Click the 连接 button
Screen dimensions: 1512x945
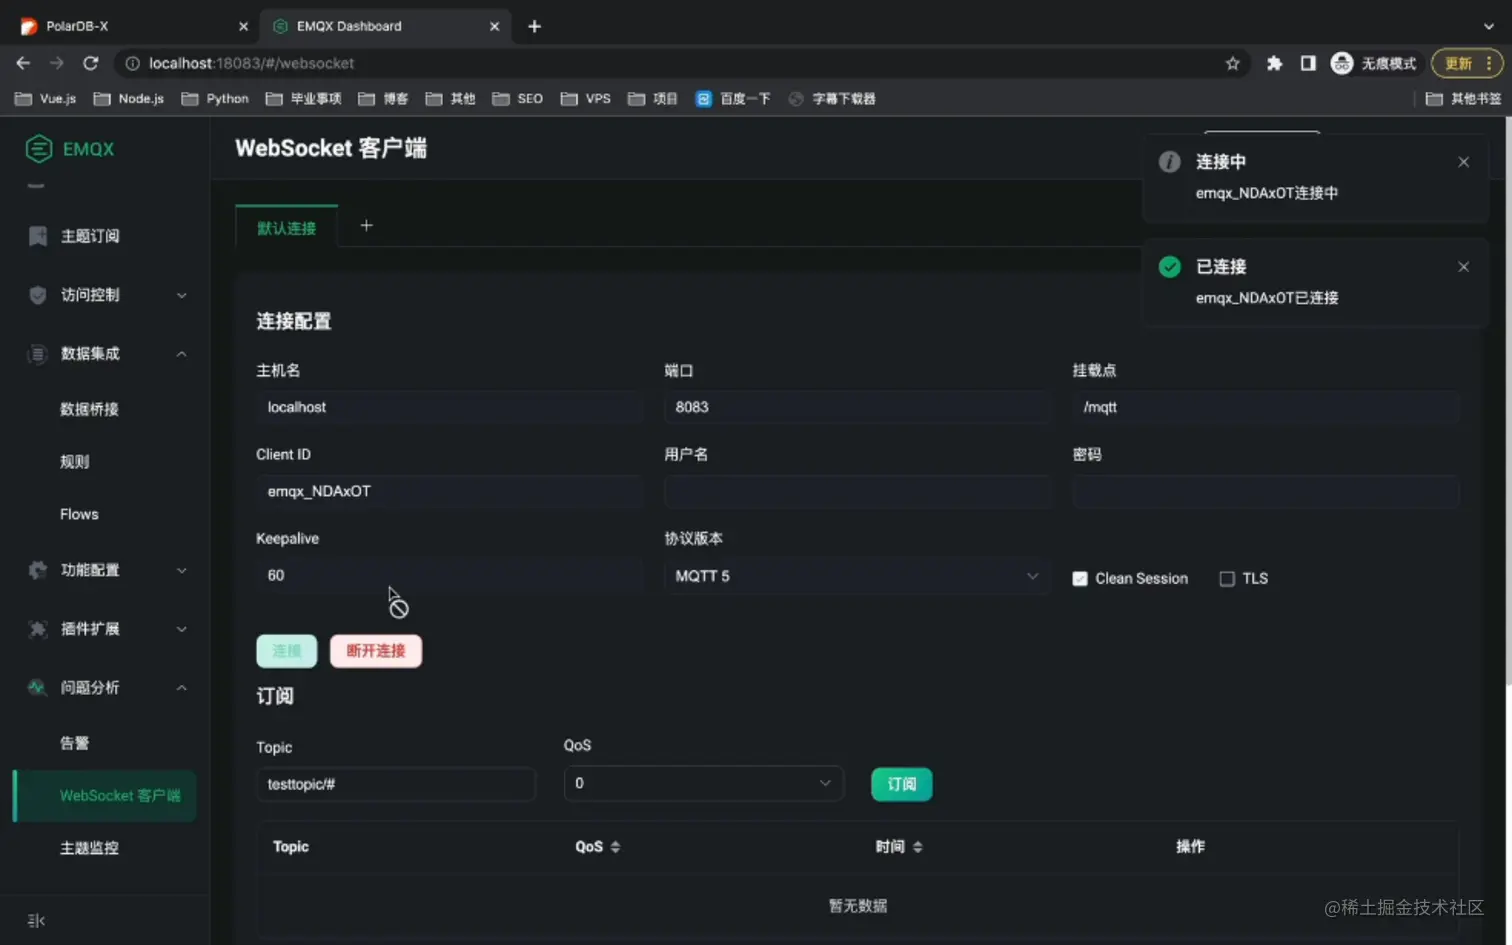coord(286,651)
